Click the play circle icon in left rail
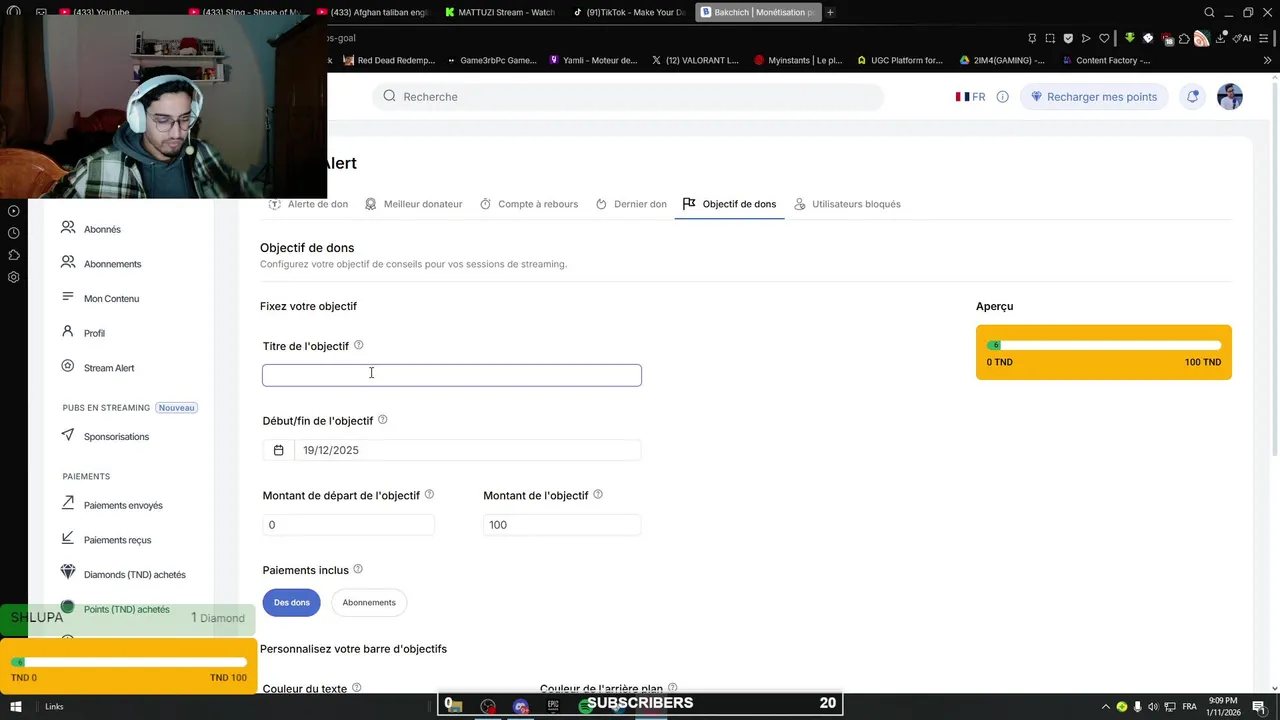The height and width of the screenshot is (720, 1280). point(14,211)
